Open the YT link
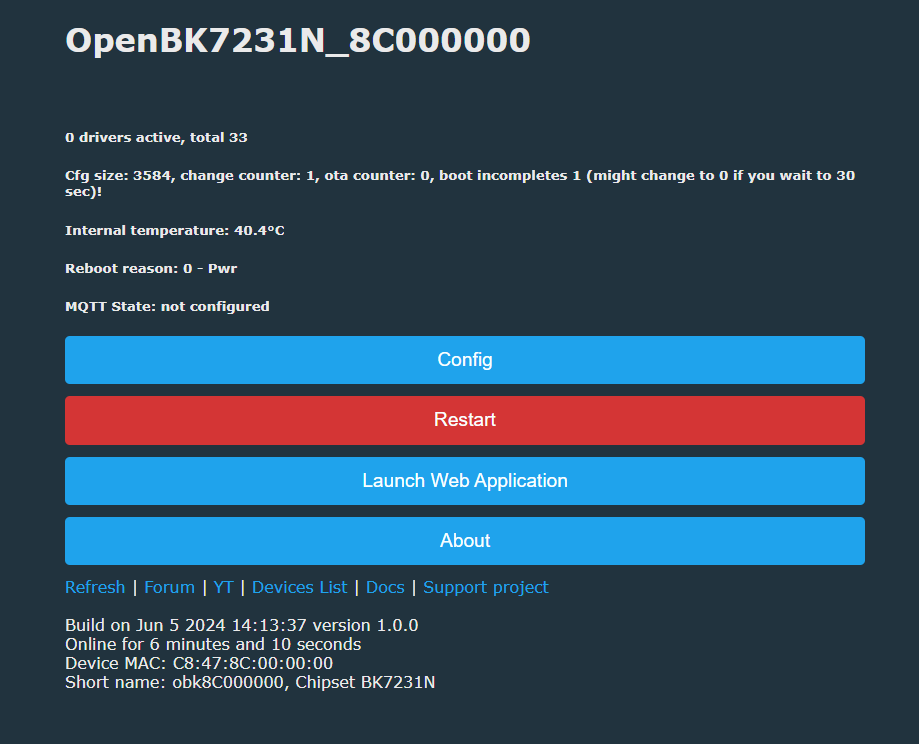This screenshot has width=919, height=744. tap(223, 587)
